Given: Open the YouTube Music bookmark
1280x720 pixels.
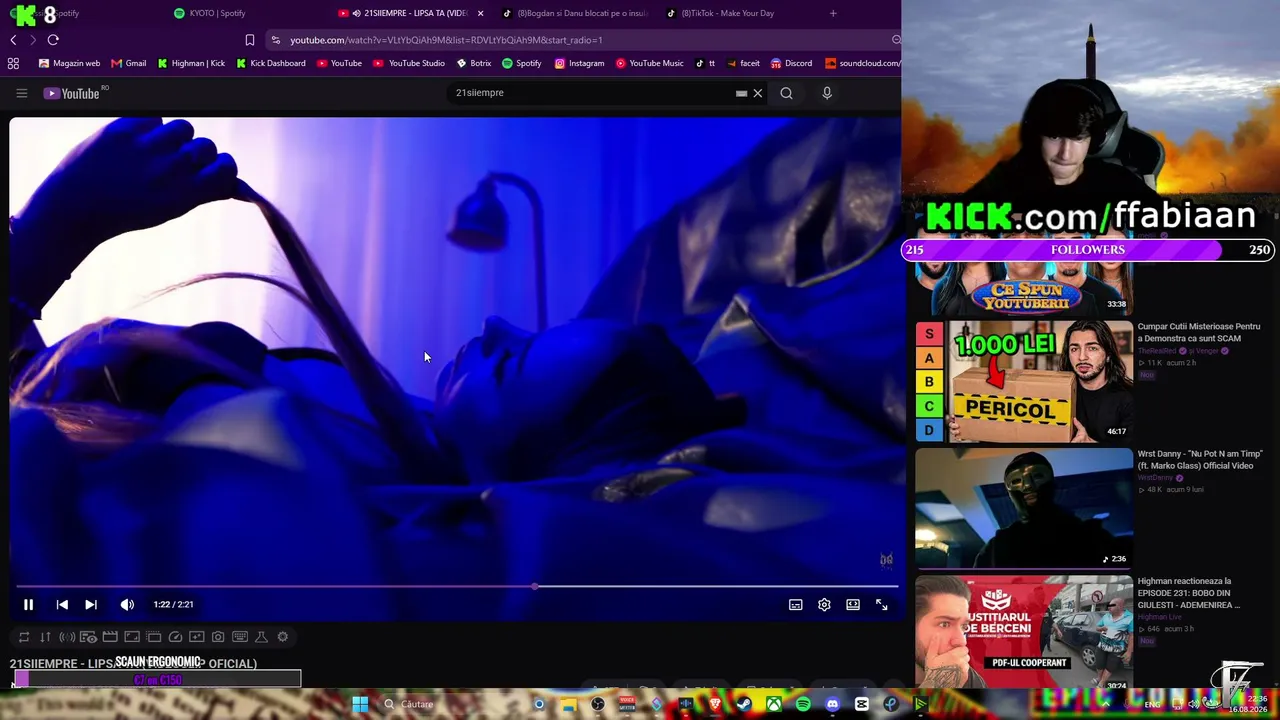Looking at the screenshot, I should (649, 63).
